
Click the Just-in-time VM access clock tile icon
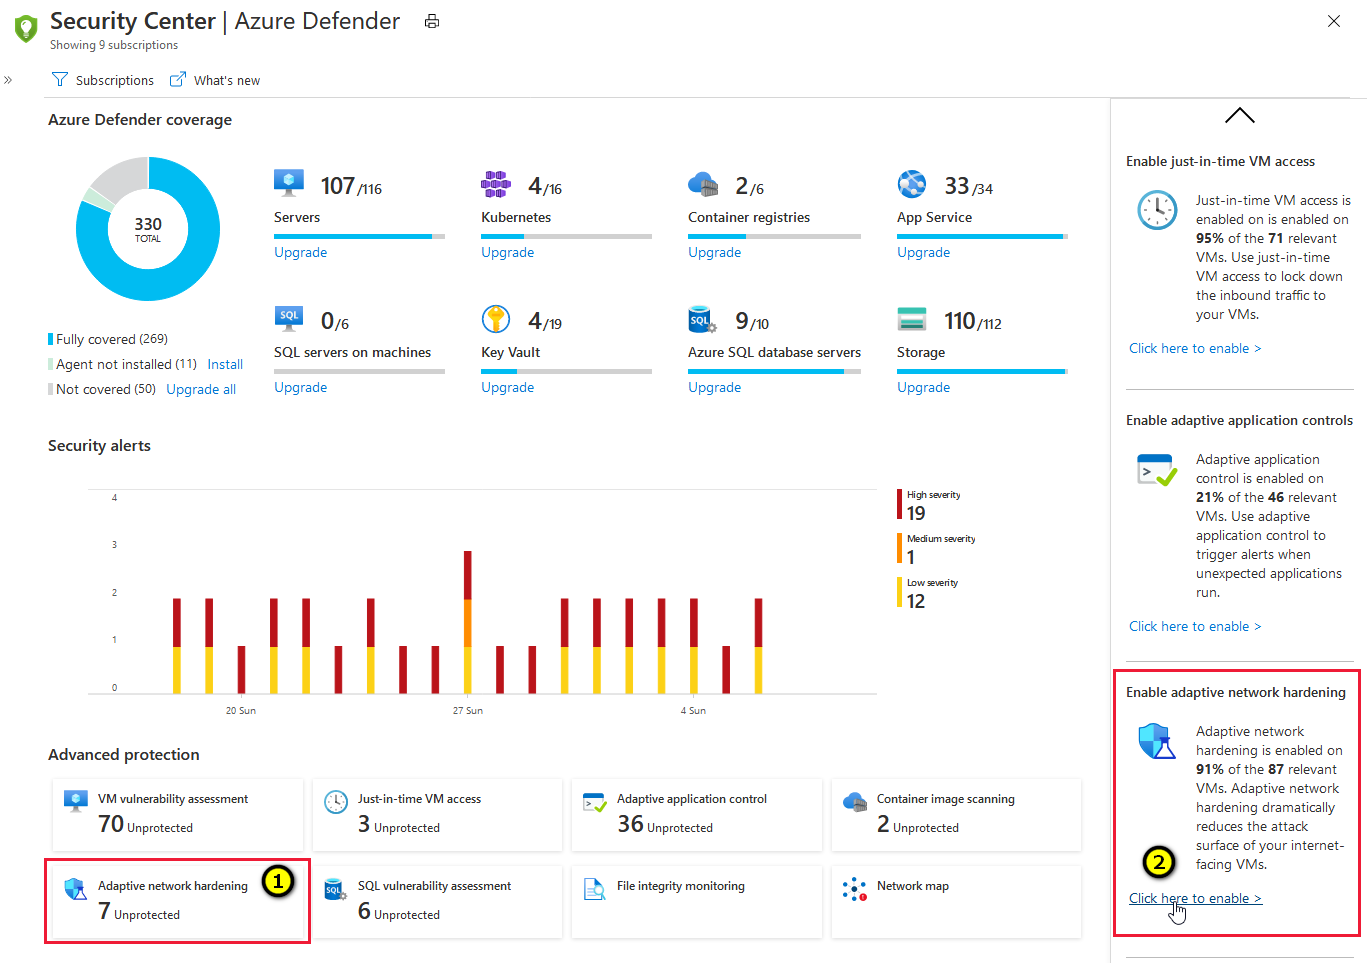(336, 802)
